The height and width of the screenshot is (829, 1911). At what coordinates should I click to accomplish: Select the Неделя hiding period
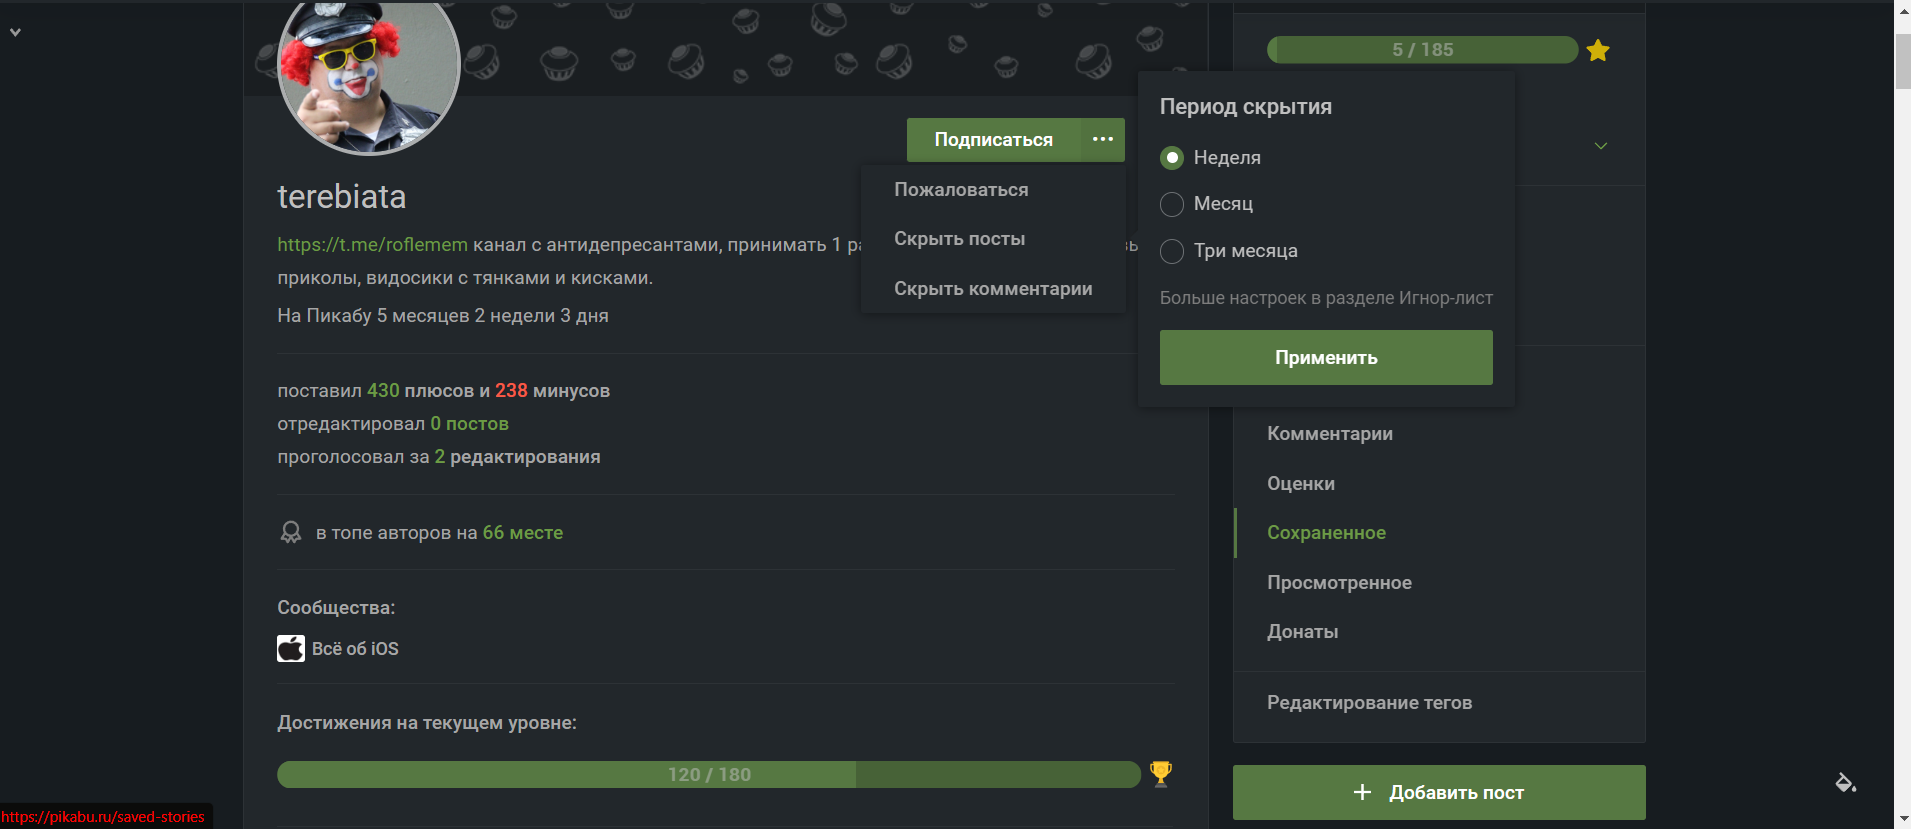click(1172, 158)
